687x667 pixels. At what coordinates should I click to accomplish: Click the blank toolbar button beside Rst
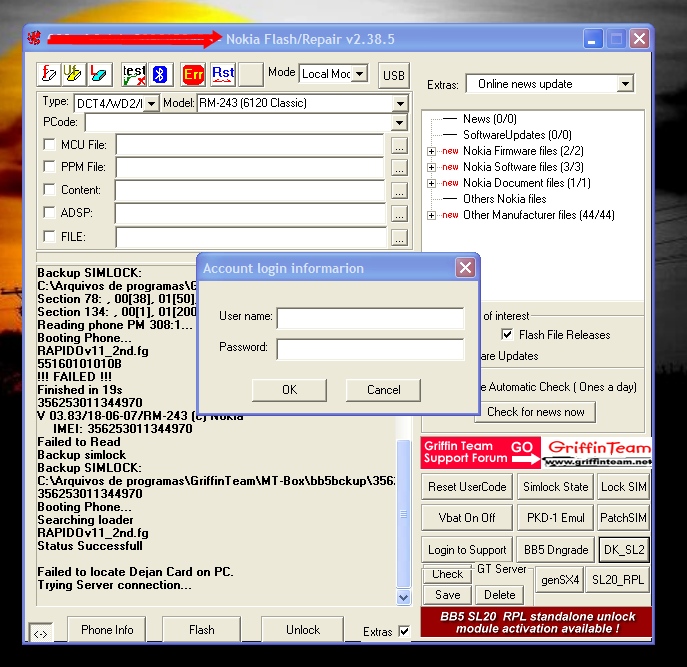pyautogui.click(x=250, y=75)
